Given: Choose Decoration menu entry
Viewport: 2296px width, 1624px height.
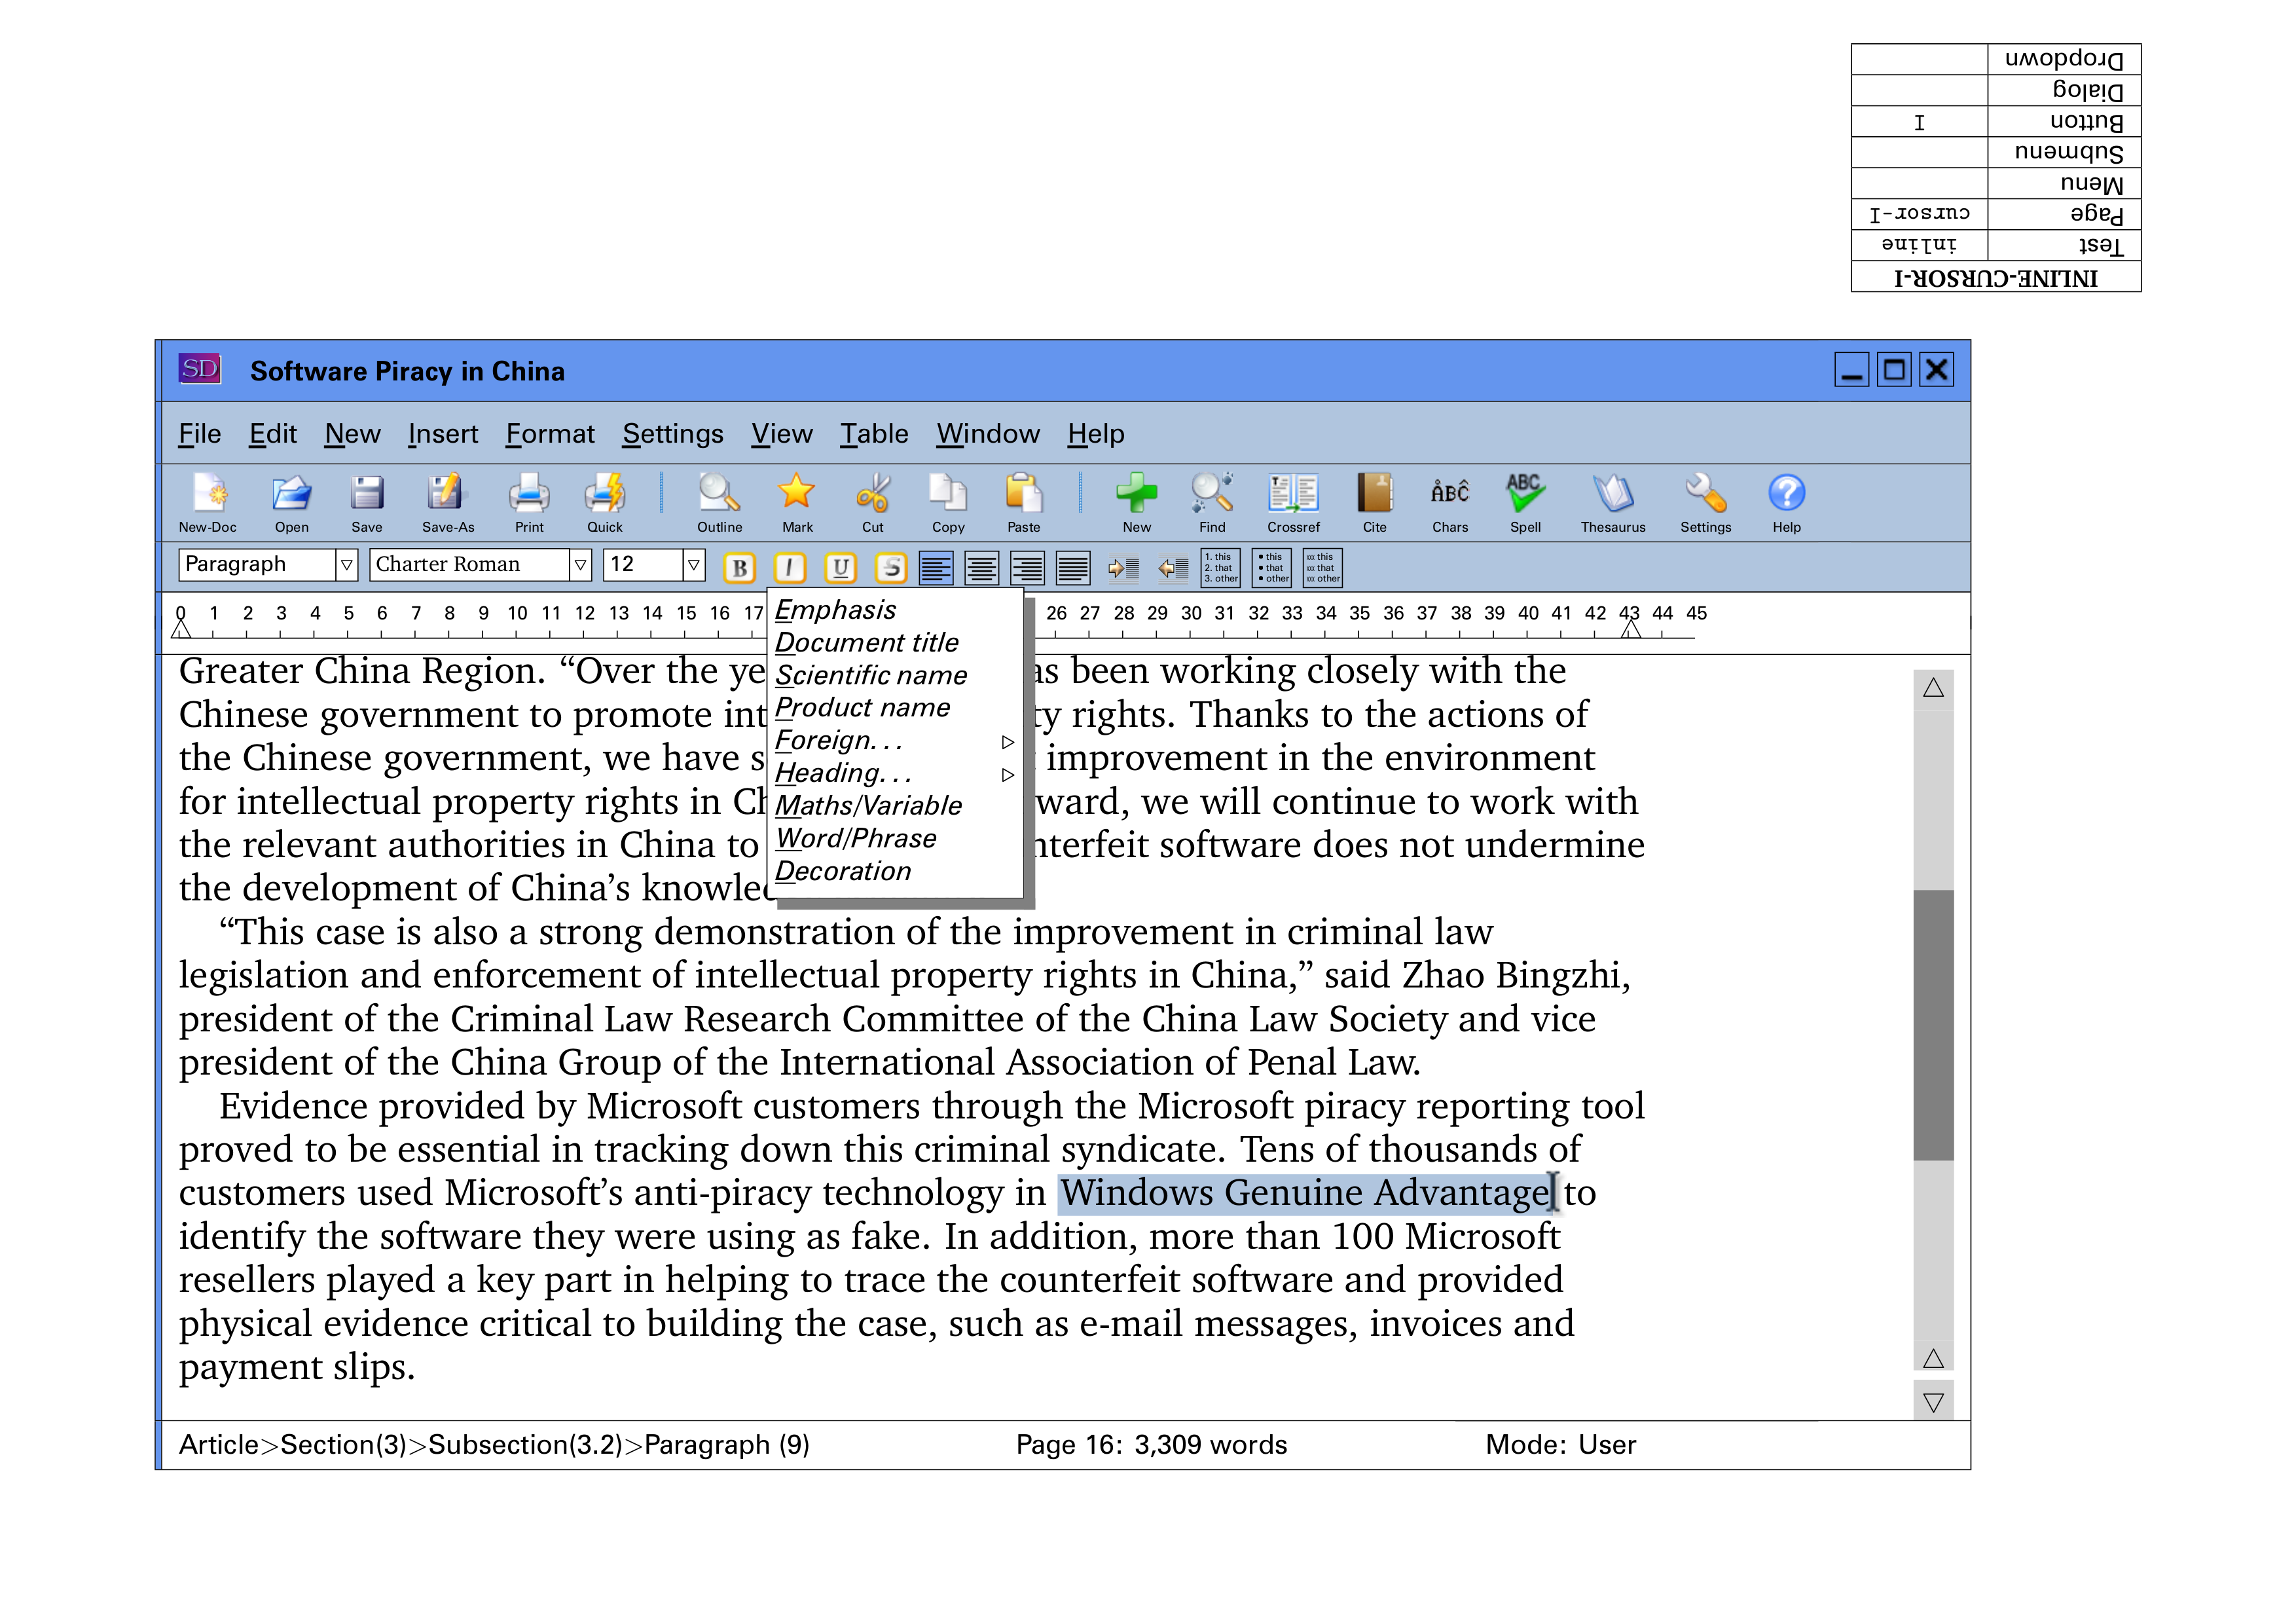Looking at the screenshot, I should point(896,872).
